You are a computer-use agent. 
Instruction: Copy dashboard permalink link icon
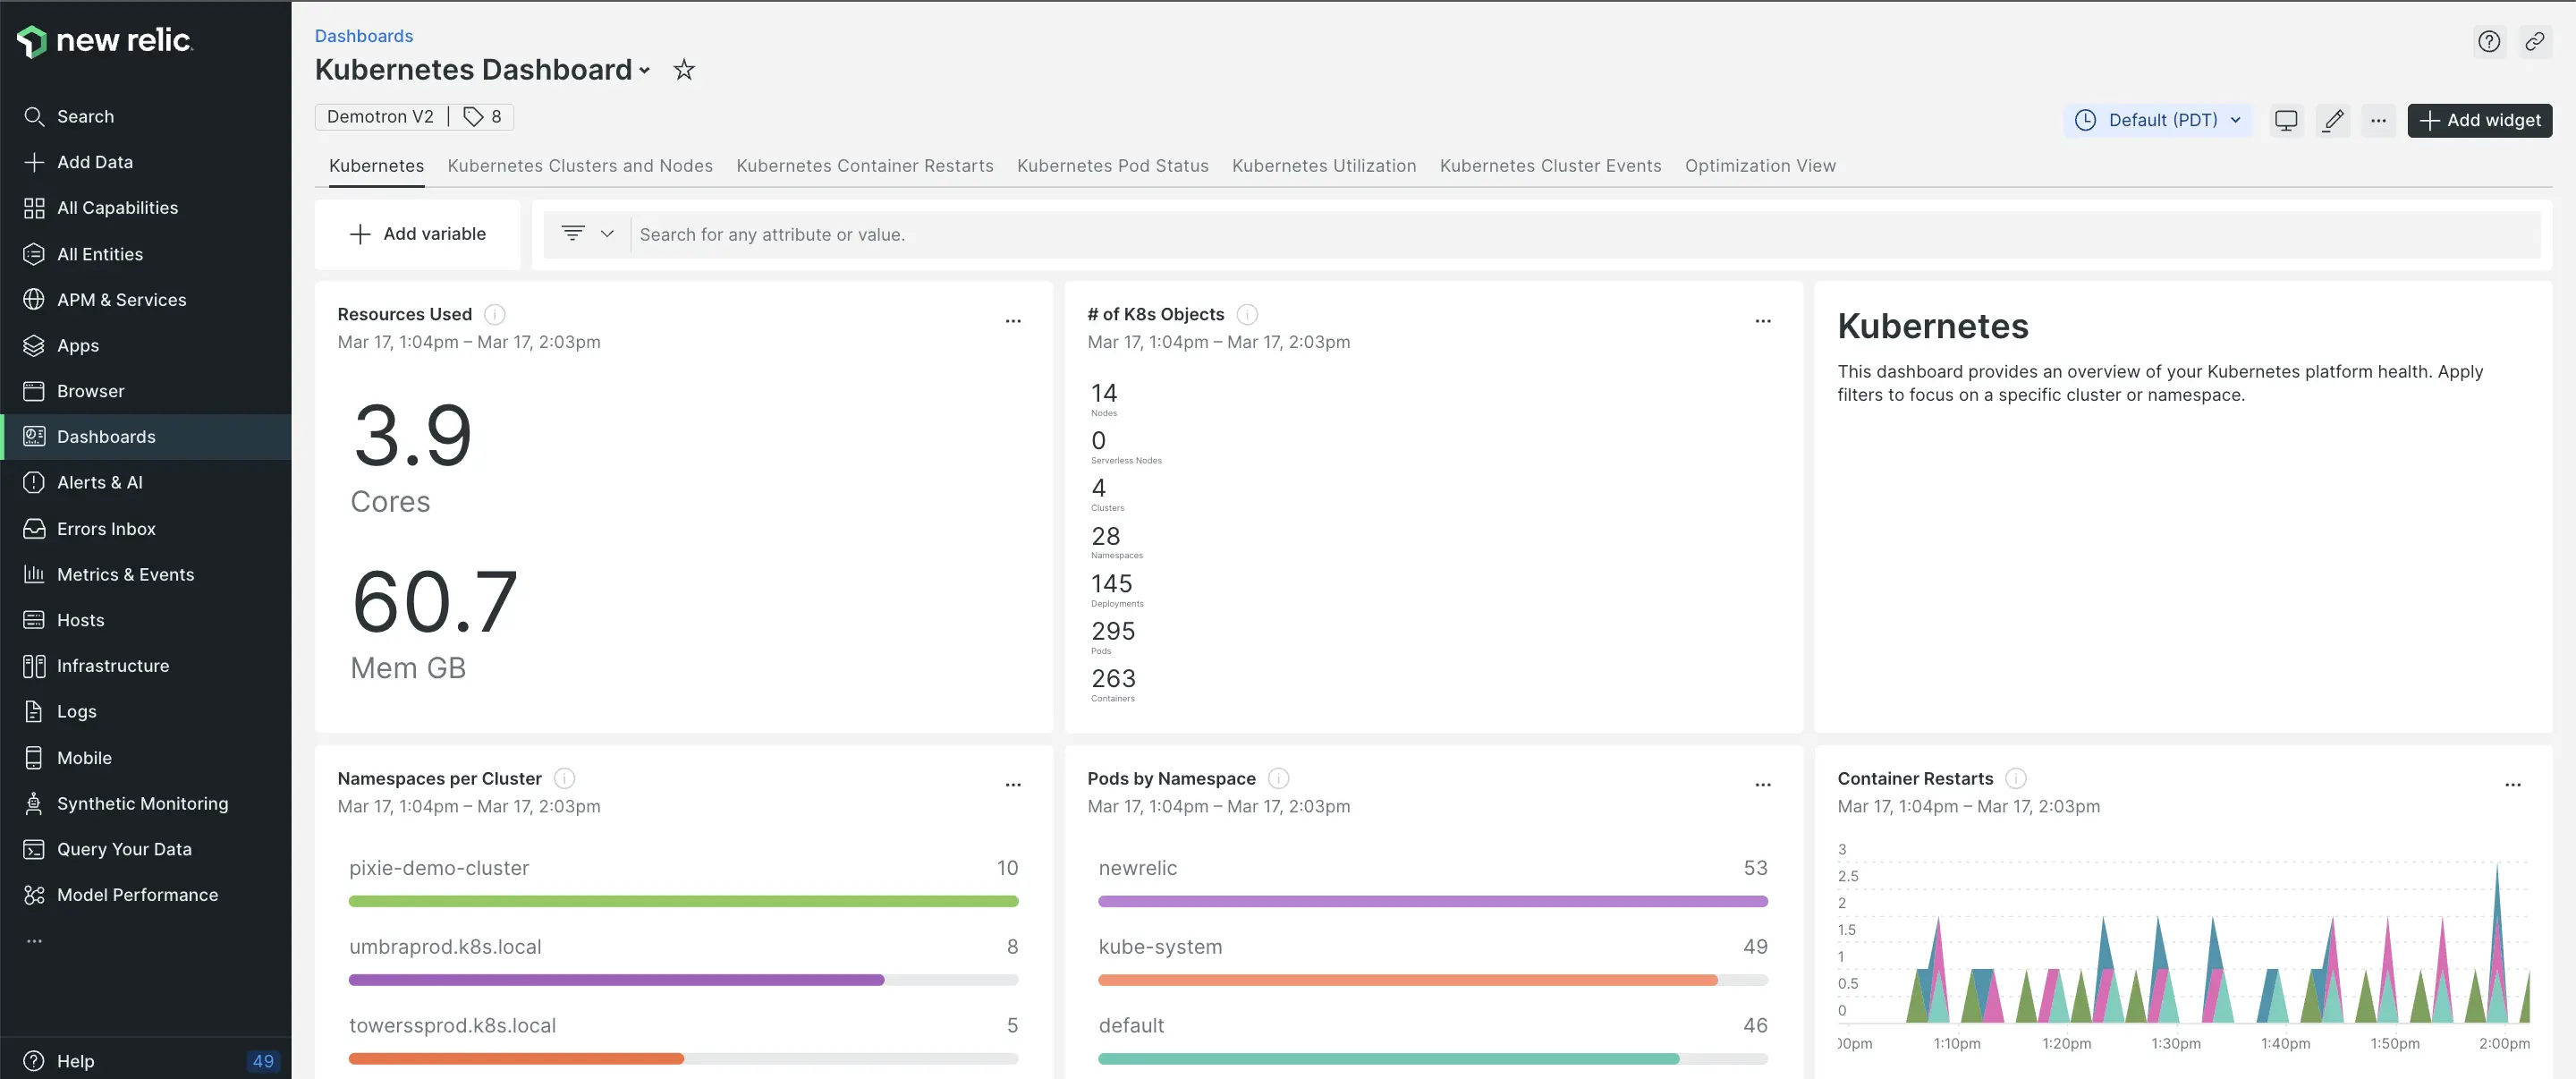click(2534, 41)
